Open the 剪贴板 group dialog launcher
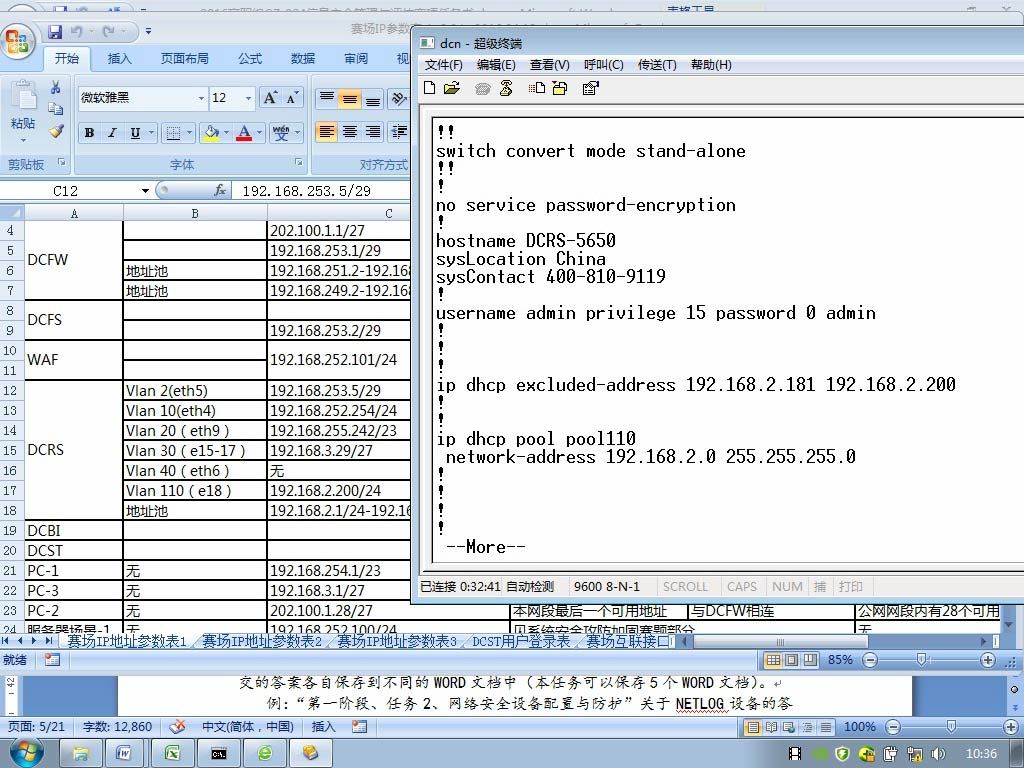 click(61, 162)
